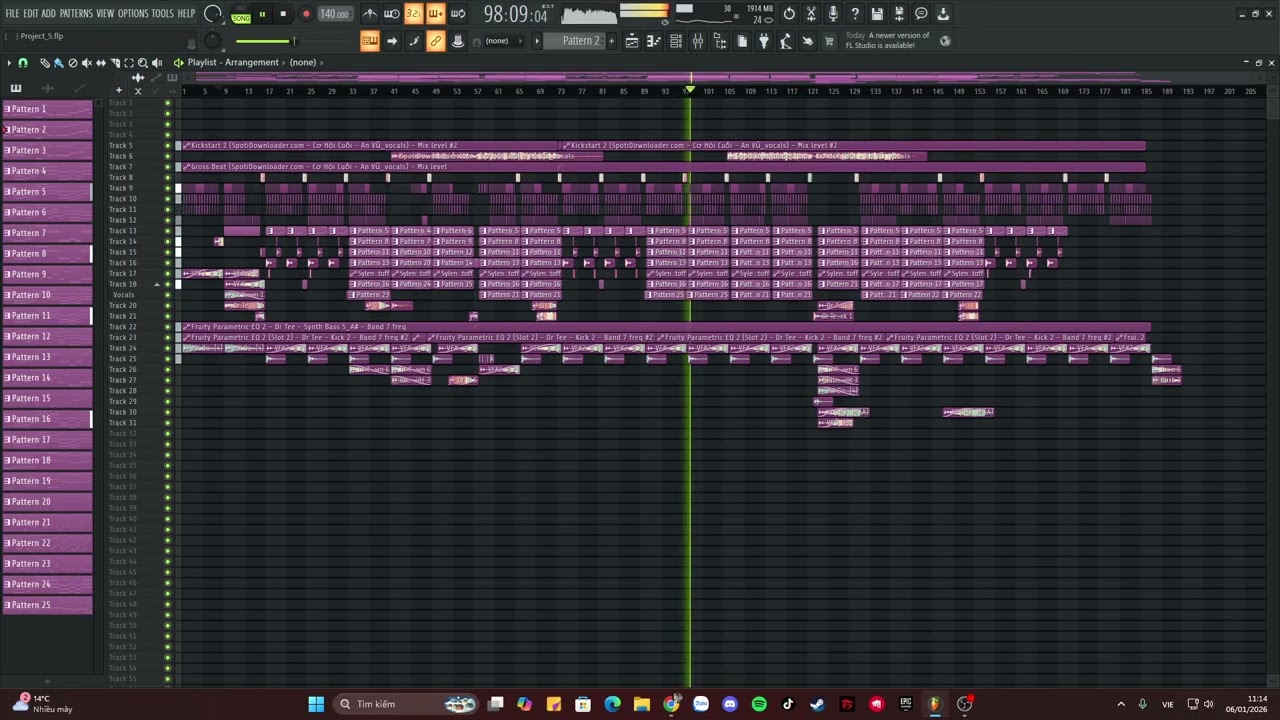Viewport: 1280px width, 720px height.
Task: Click the stamp tool icon
Action: click(x=458, y=41)
